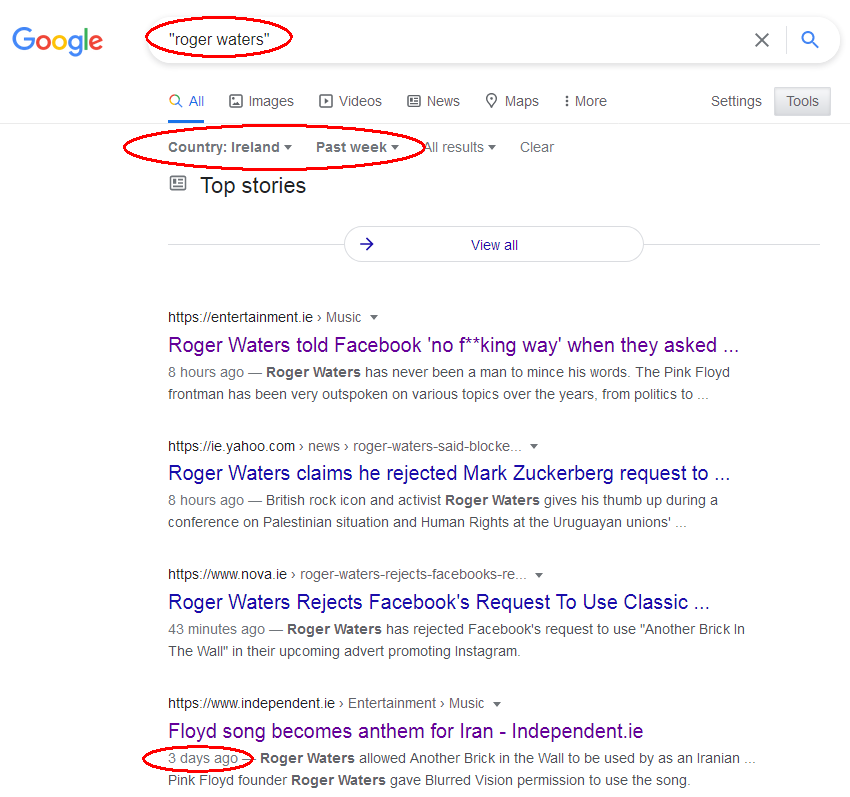
Task: Expand arrow next to www.nova.ie URL
Action: pyautogui.click(x=539, y=575)
